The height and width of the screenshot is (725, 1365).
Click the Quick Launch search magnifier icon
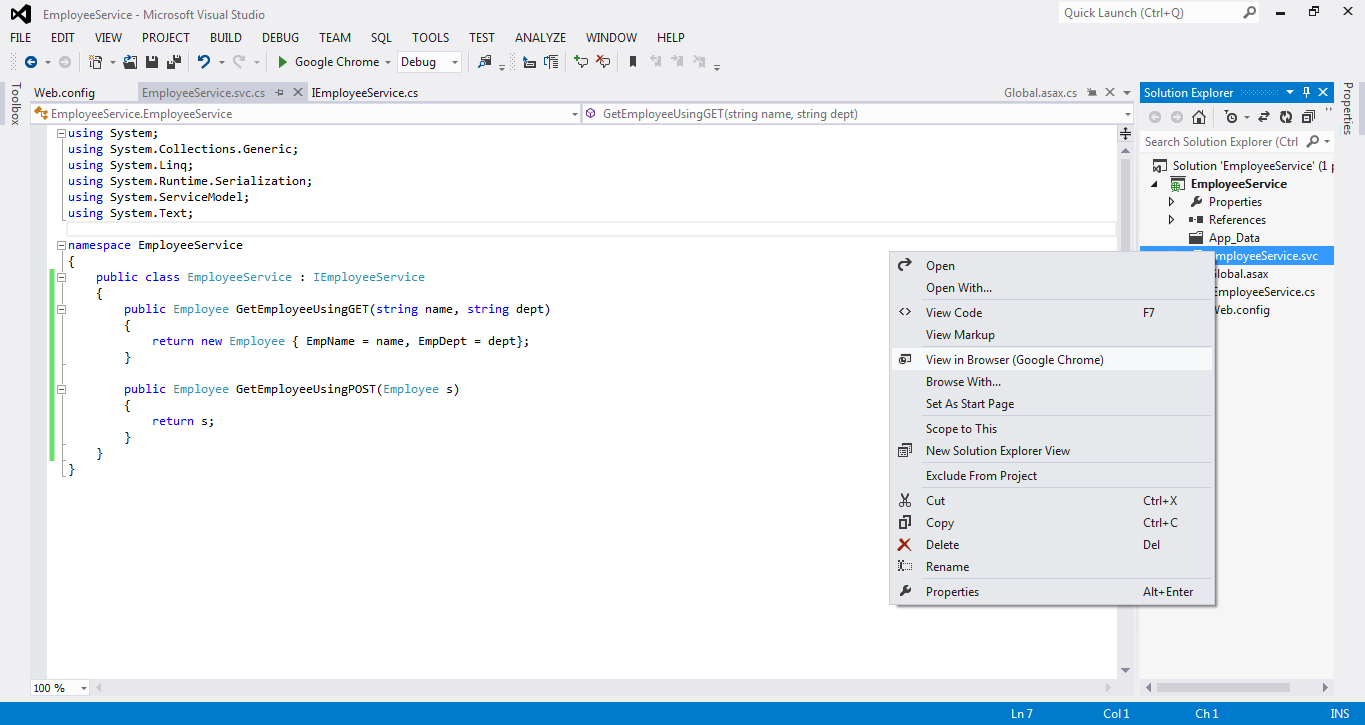pyautogui.click(x=1250, y=13)
